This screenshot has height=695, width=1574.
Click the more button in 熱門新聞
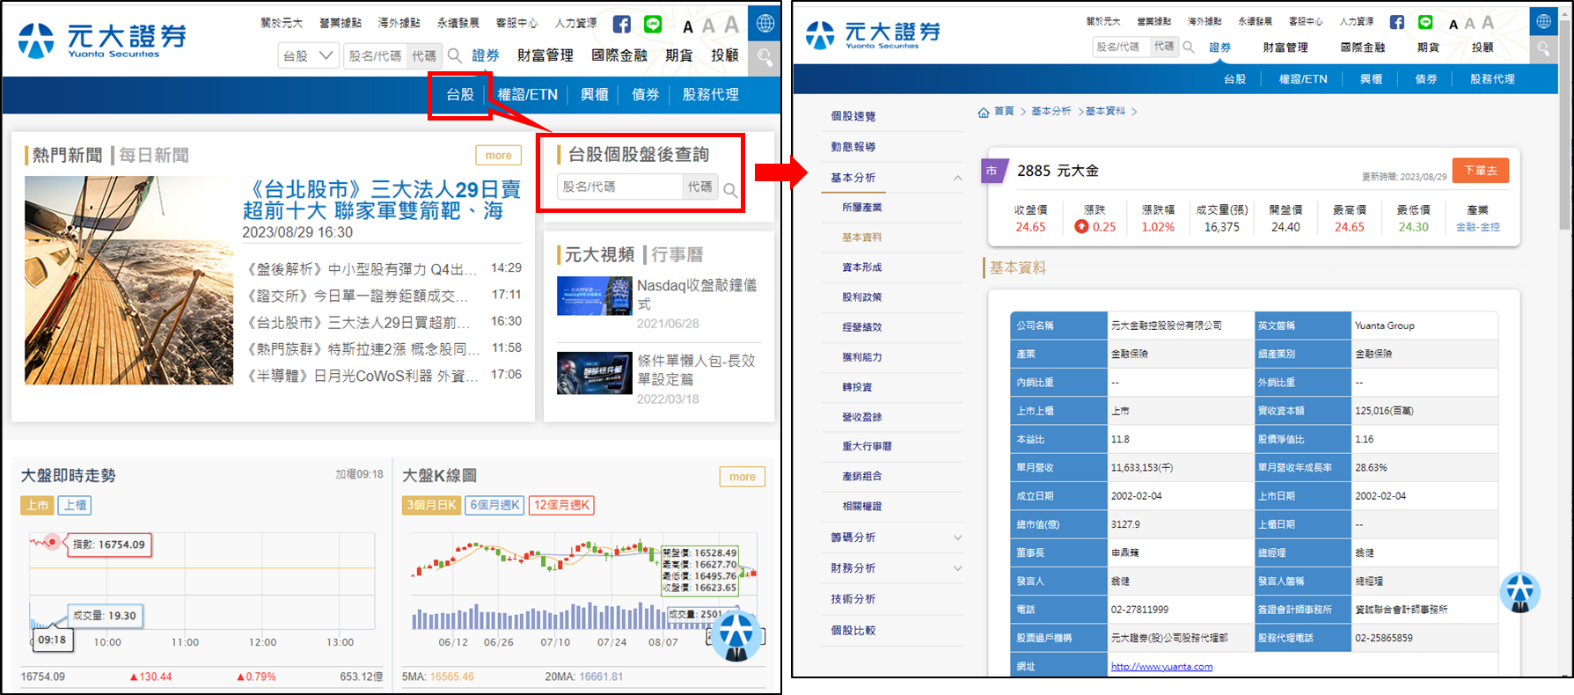[x=498, y=155]
